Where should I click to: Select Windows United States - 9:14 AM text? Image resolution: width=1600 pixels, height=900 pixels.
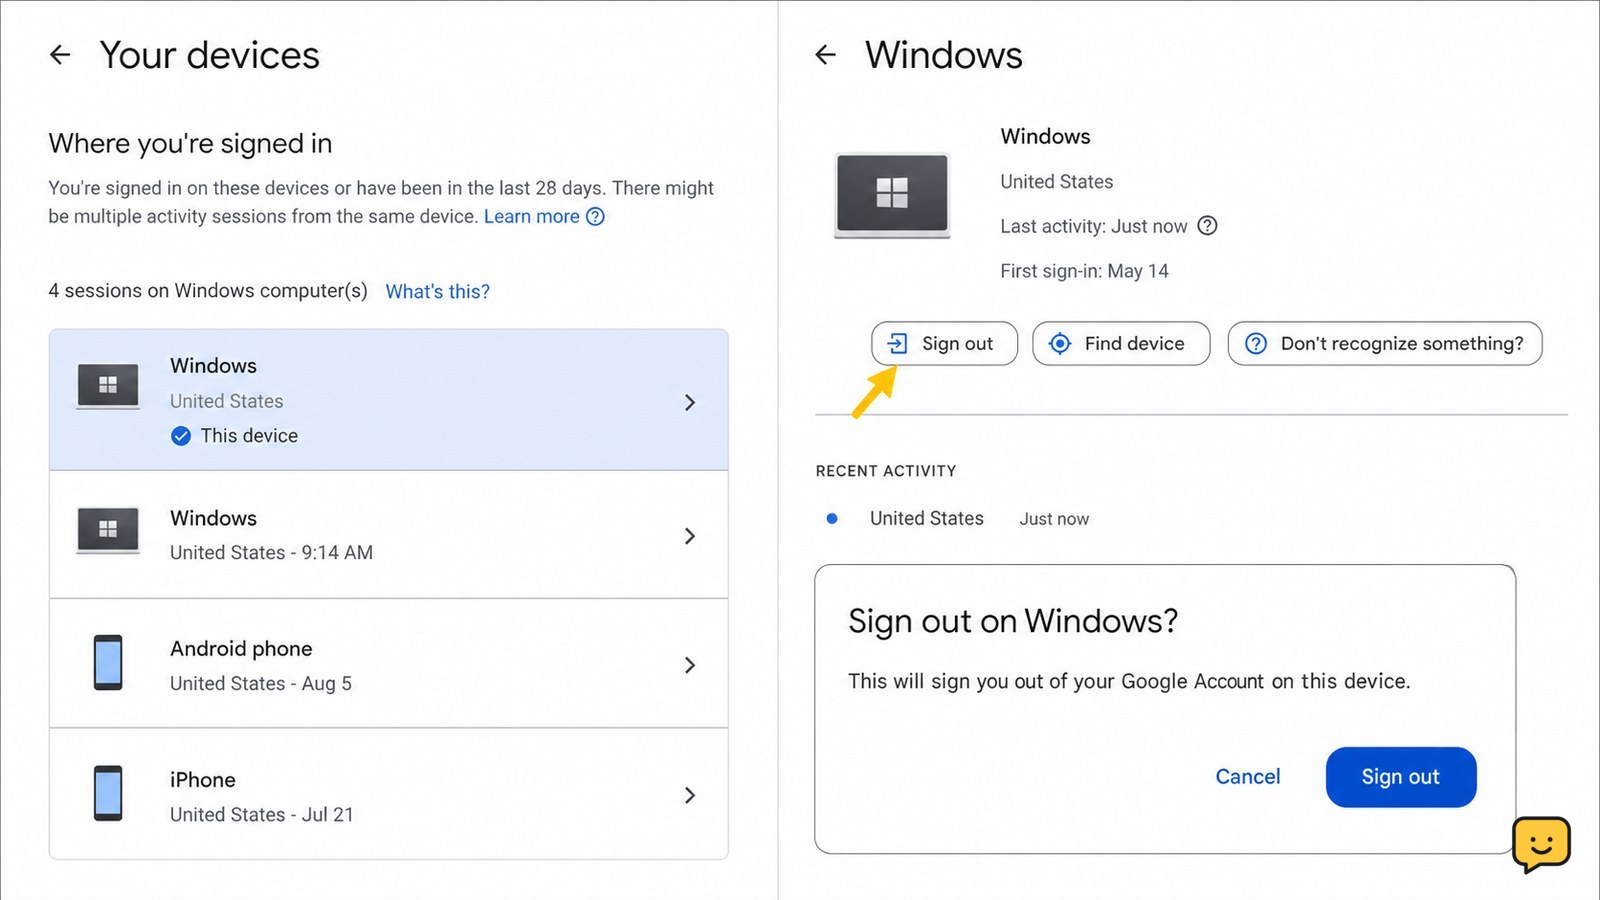click(x=271, y=553)
